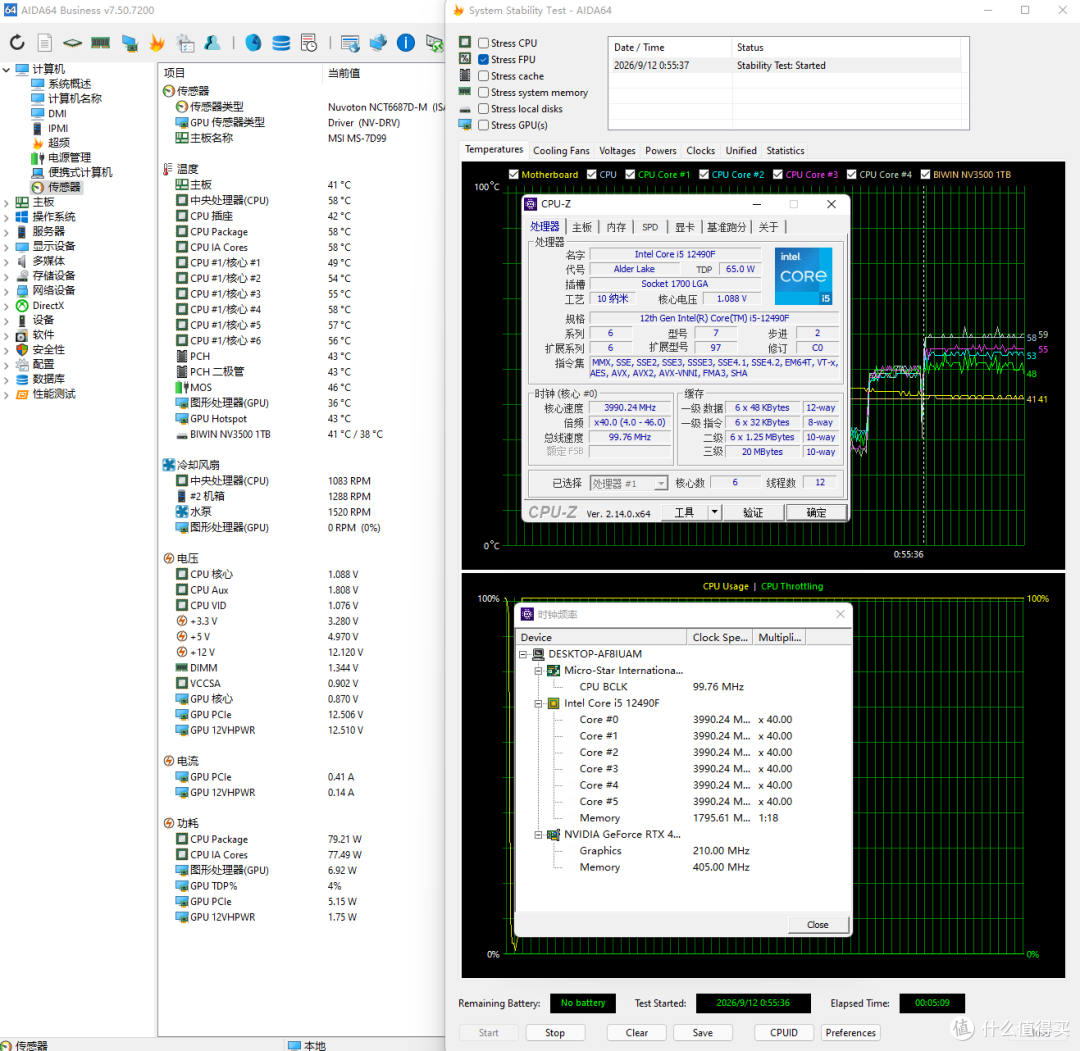Click the 冷却风扇 fan section icon
Image resolution: width=1080 pixels, height=1051 pixels.
click(x=169, y=465)
